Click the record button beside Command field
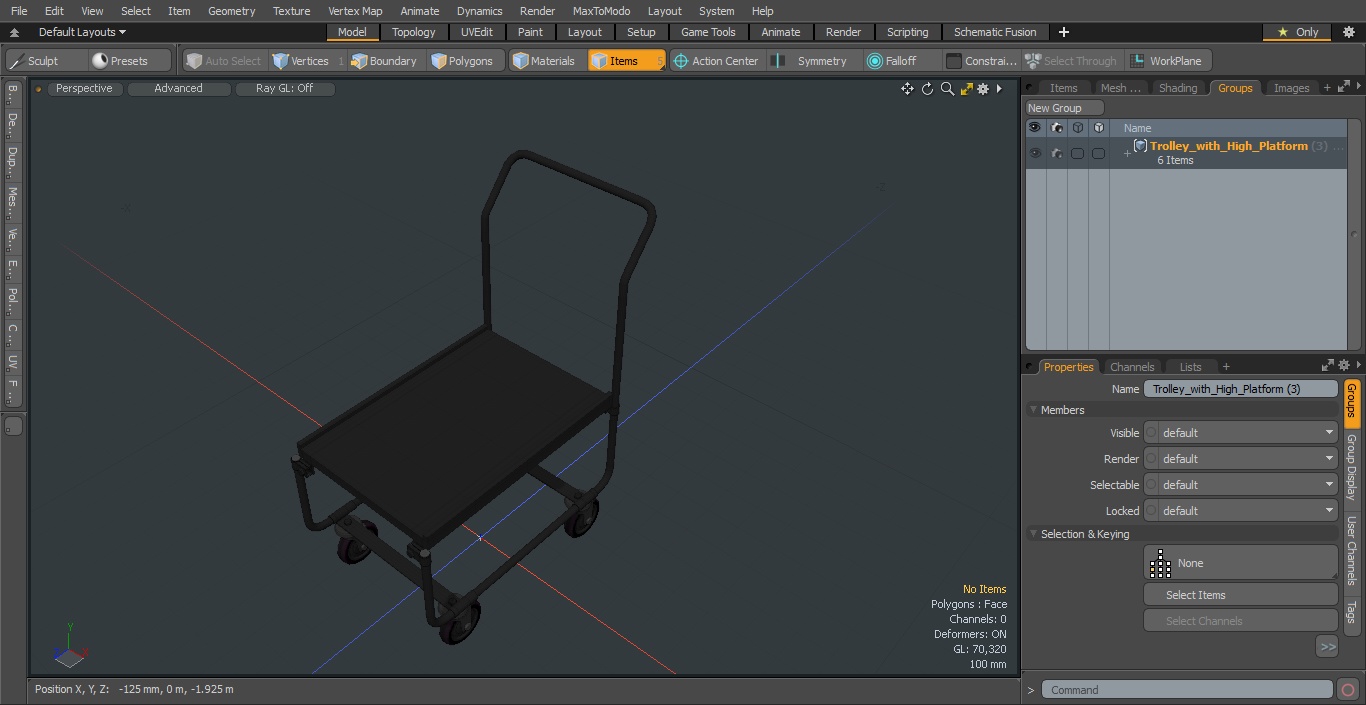 coord(1347,690)
